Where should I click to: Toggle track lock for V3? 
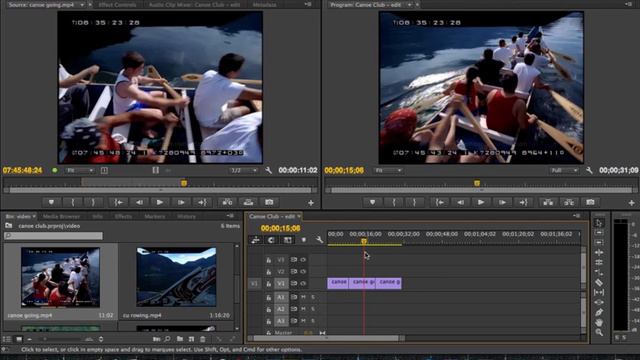(269, 260)
